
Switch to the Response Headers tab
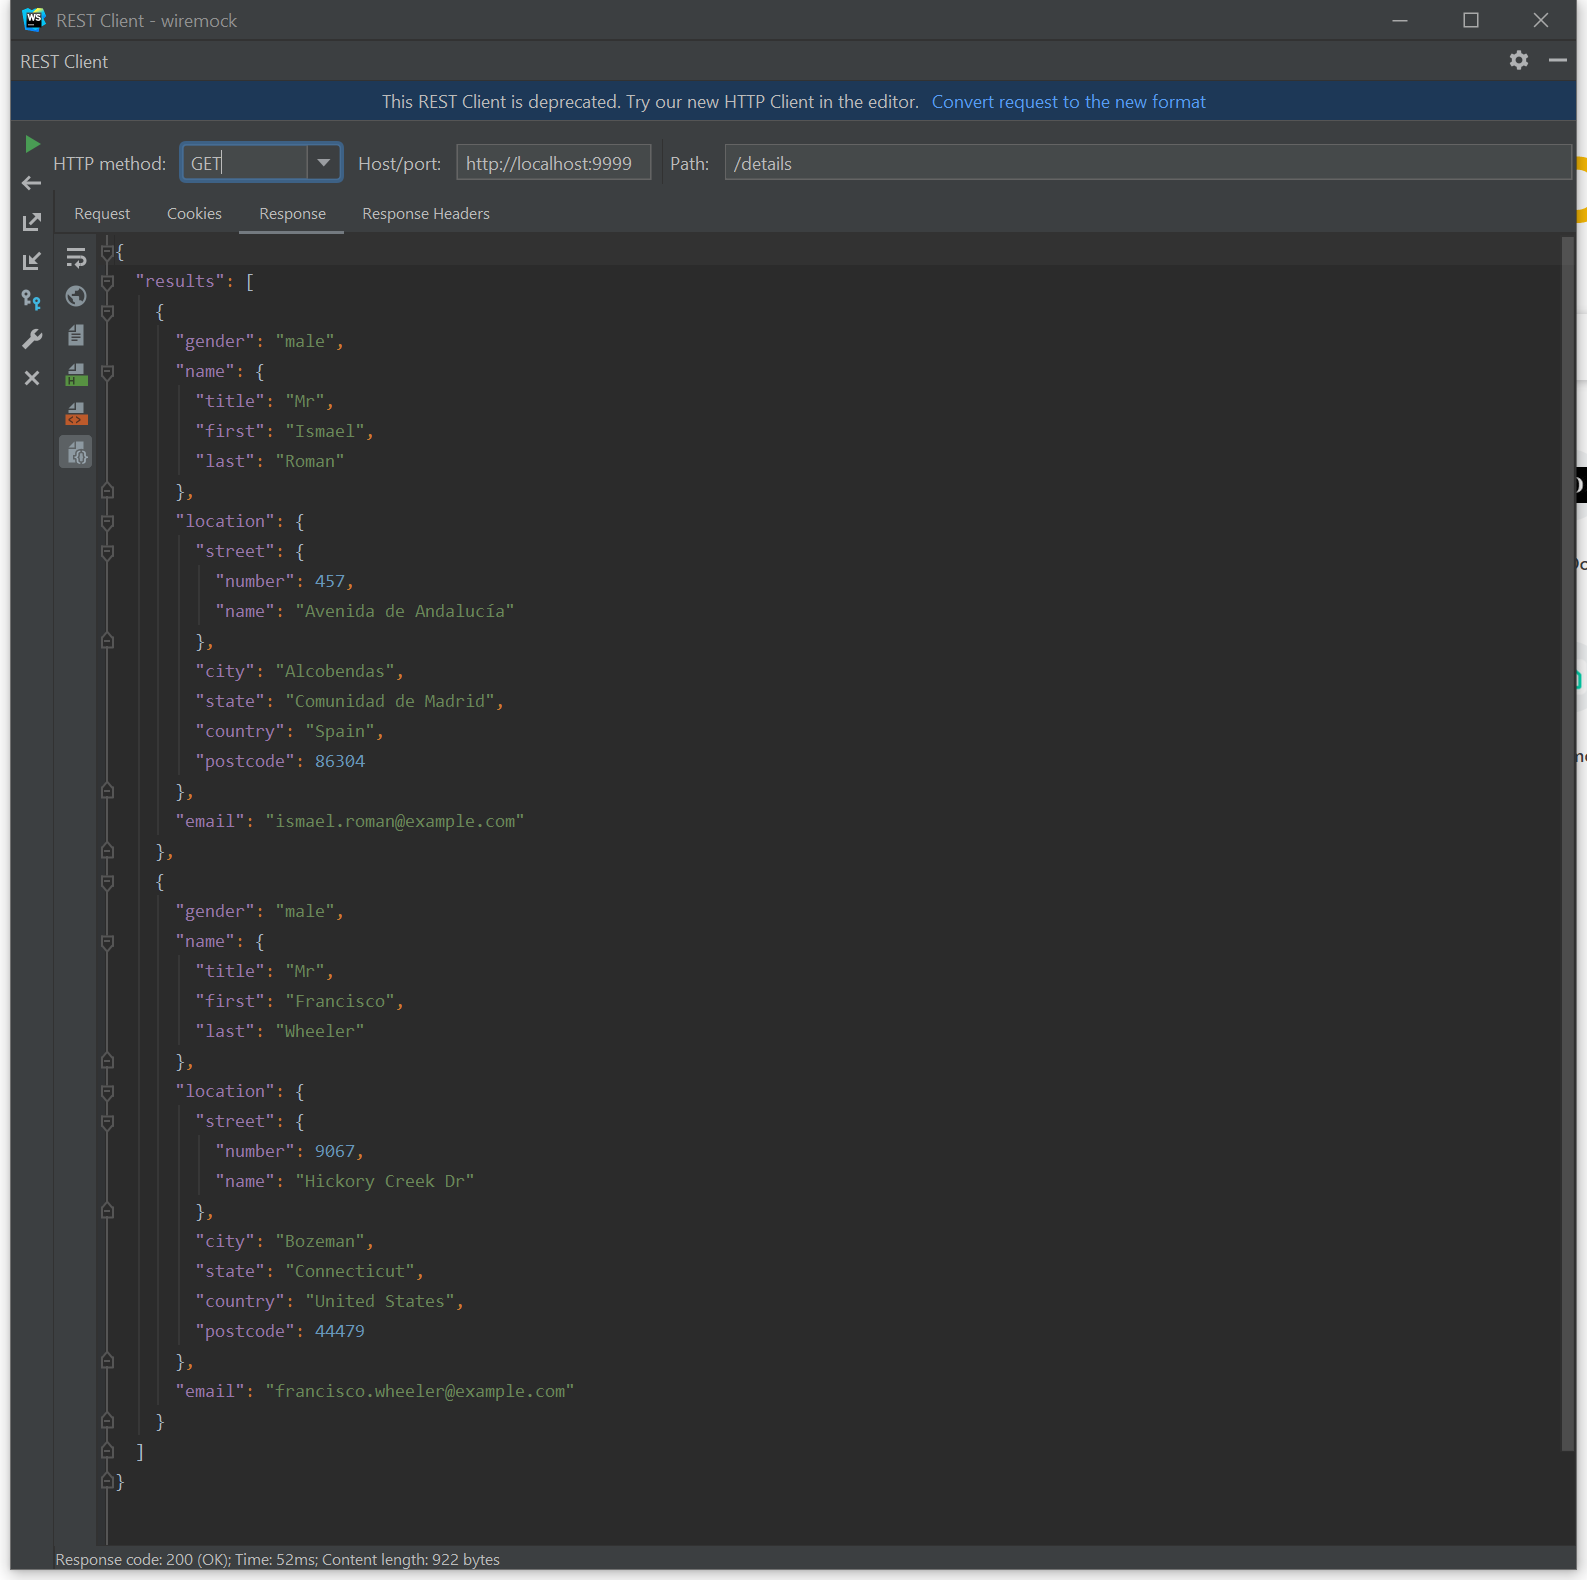coord(425,214)
